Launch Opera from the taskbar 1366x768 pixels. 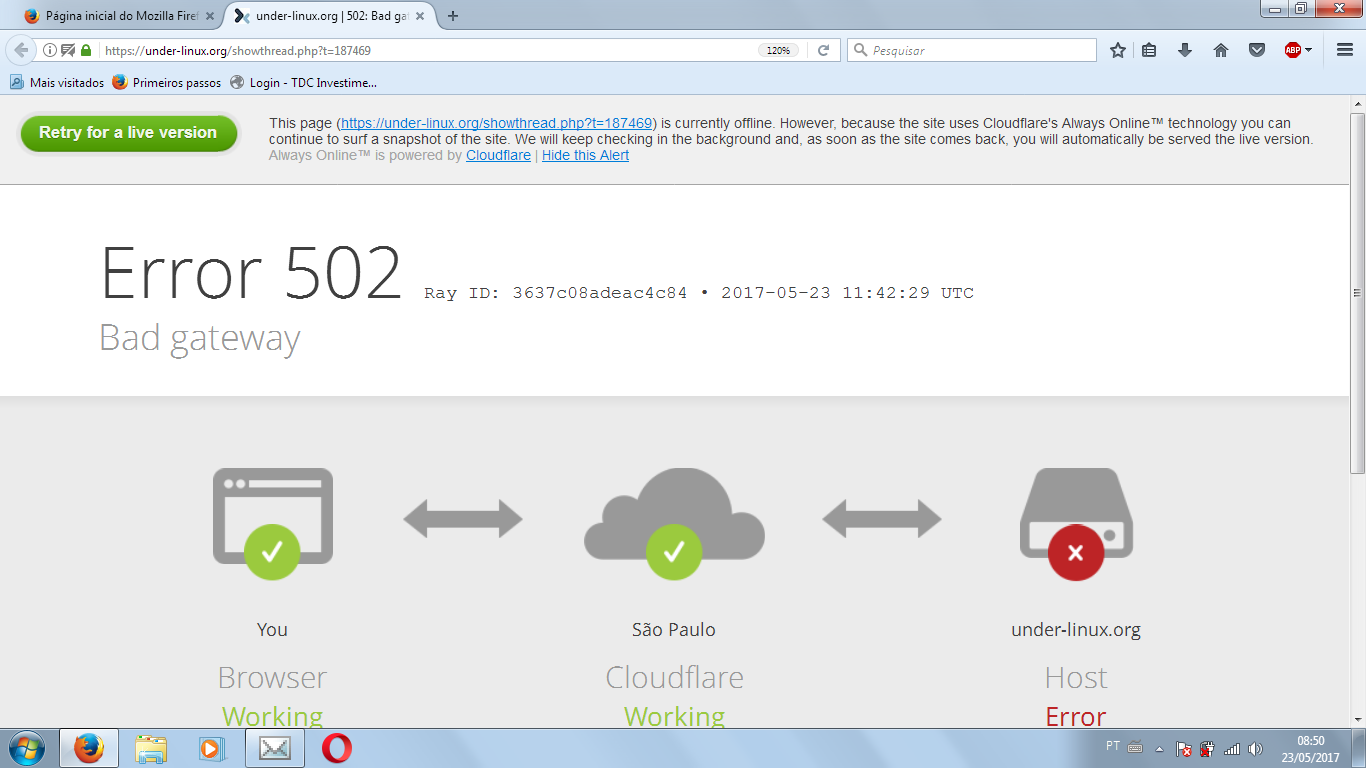(336, 748)
